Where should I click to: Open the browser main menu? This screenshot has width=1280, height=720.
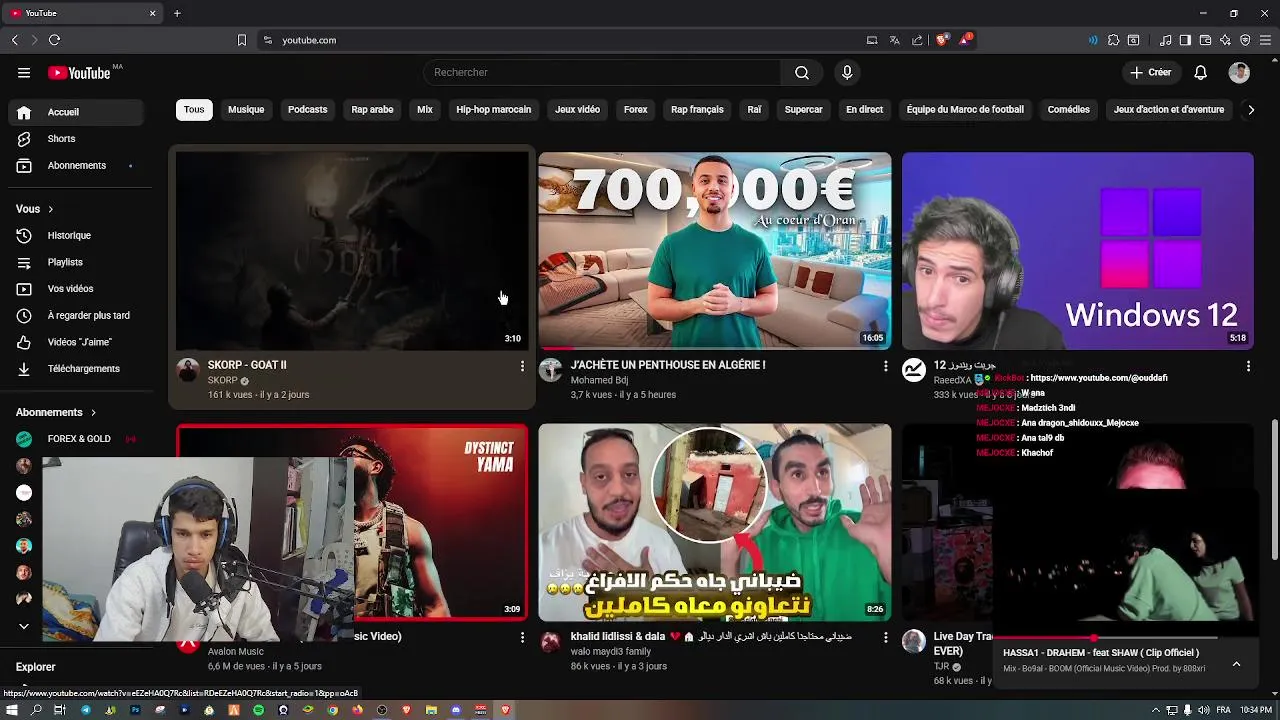pyautogui.click(x=1265, y=40)
